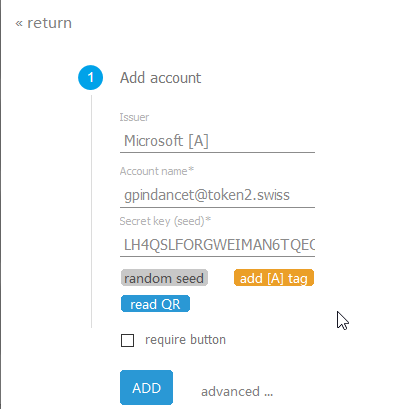Open the read QR scanner button

[x=155, y=304]
